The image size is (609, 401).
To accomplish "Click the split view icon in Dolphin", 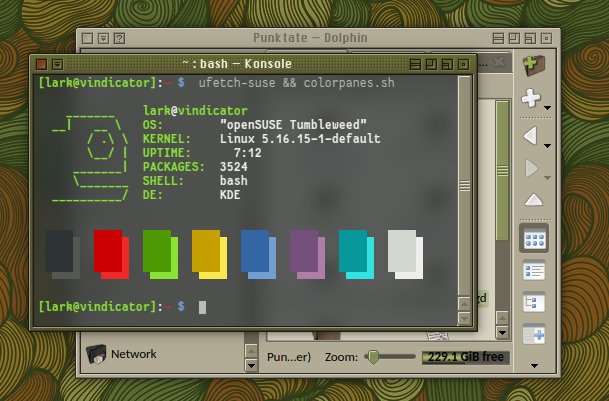I will pos(534,334).
